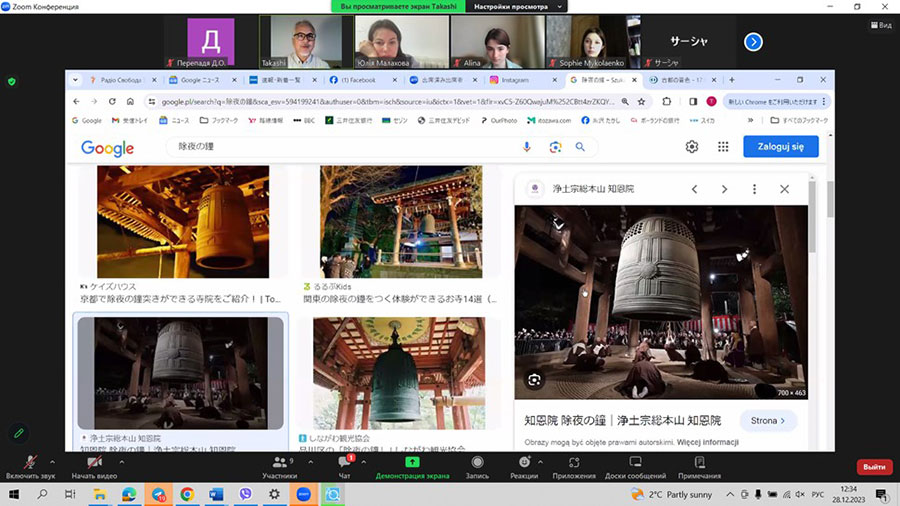The image size is (900, 506).
Task: Show next participants with blue arrow
Action: coord(753,42)
